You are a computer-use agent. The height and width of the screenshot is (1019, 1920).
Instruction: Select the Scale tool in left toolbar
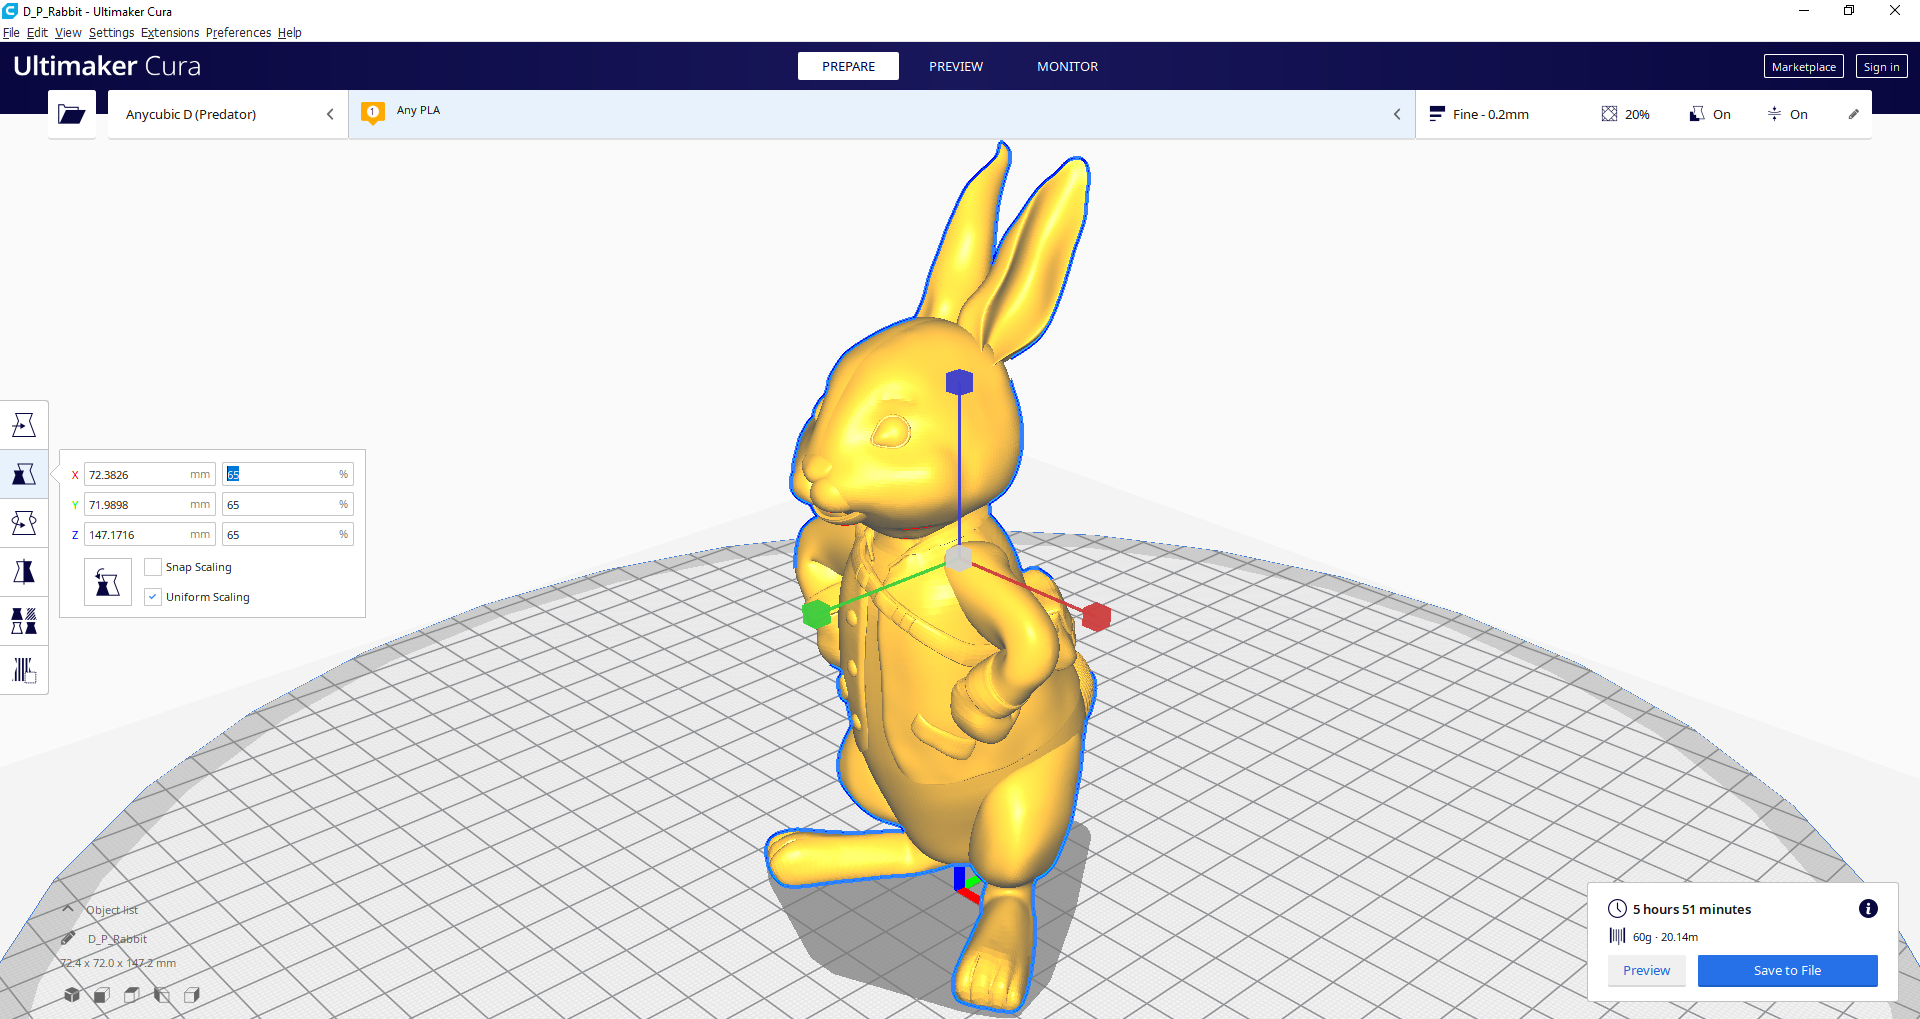(24, 474)
